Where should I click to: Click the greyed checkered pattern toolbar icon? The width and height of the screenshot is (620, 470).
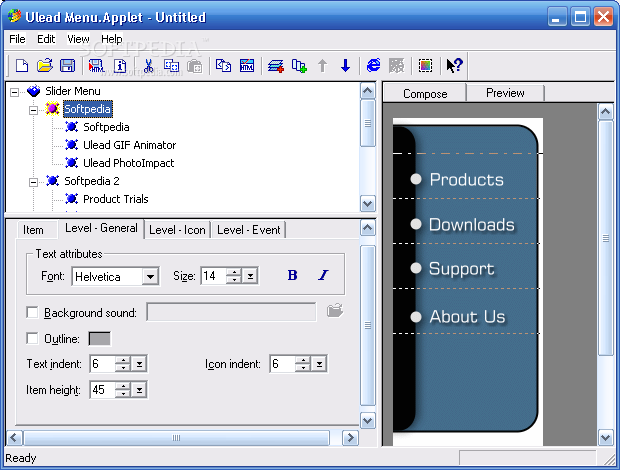pos(397,65)
